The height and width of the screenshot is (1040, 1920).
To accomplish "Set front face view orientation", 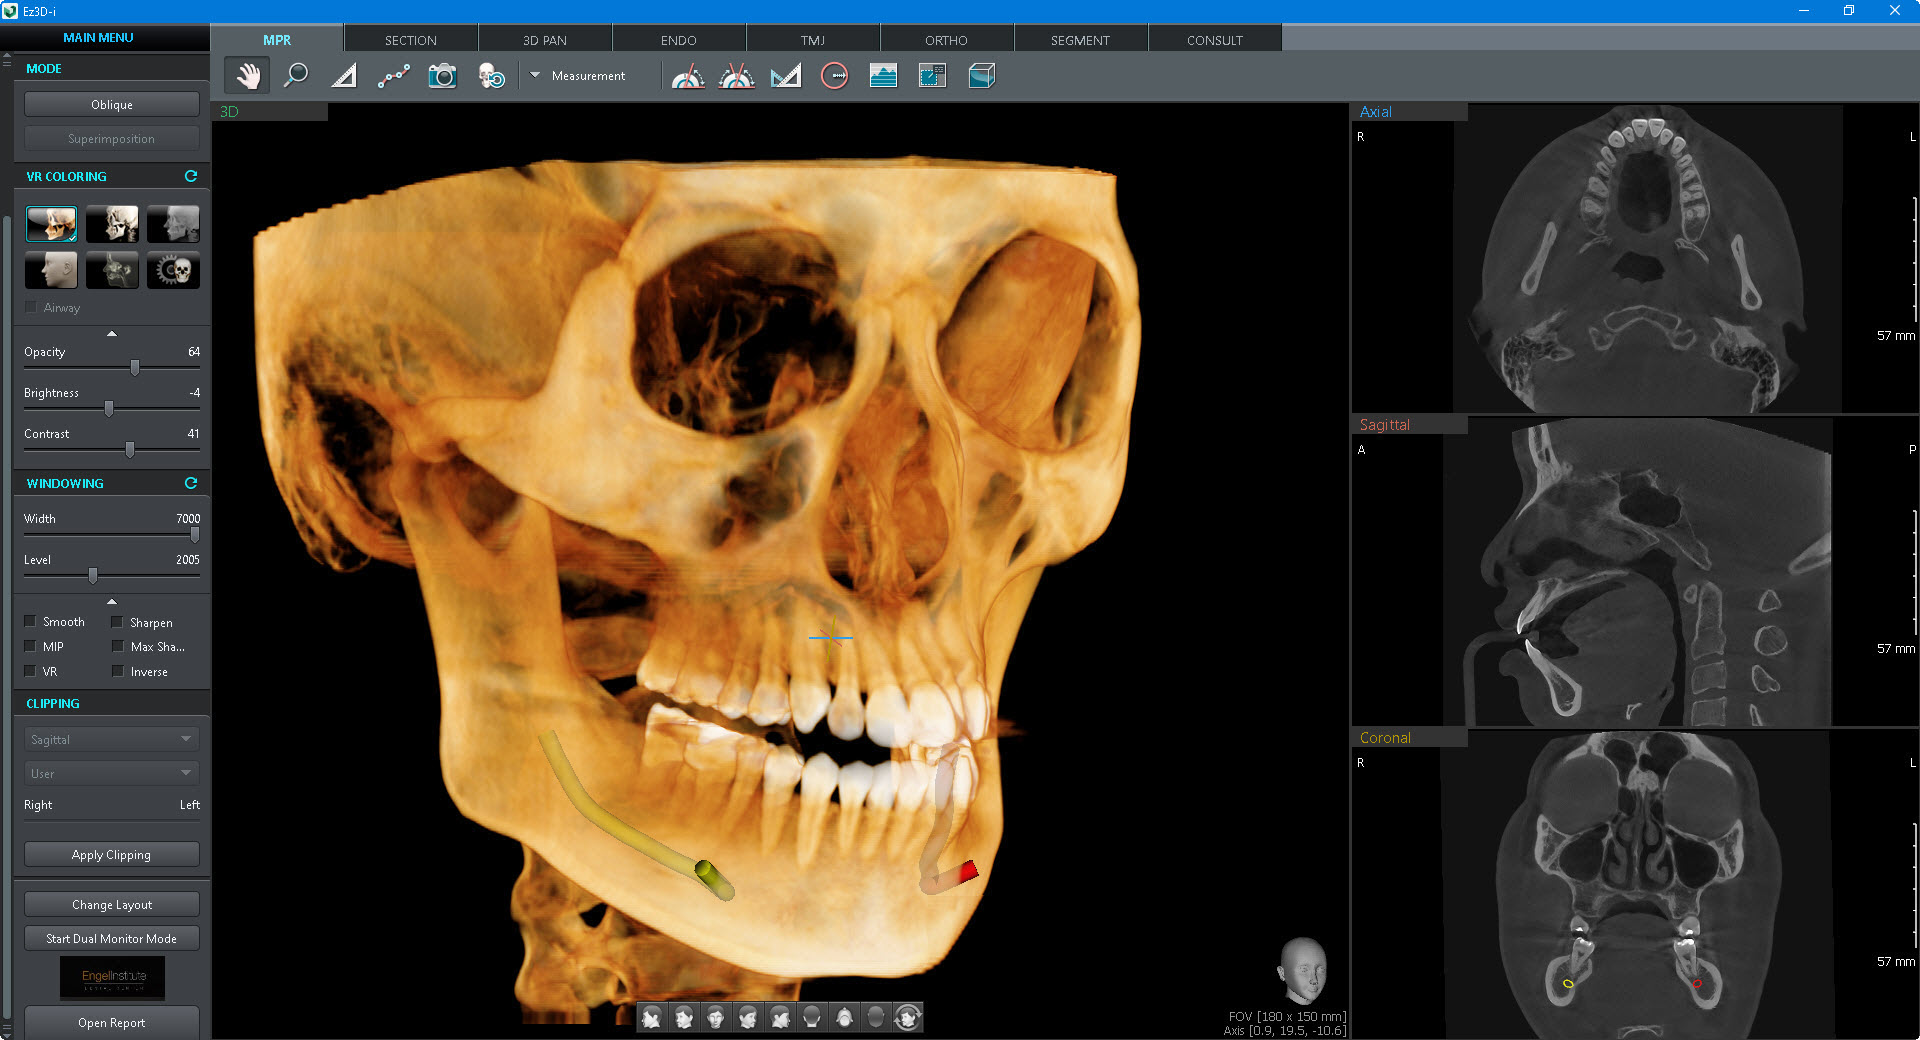I will point(715,1018).
